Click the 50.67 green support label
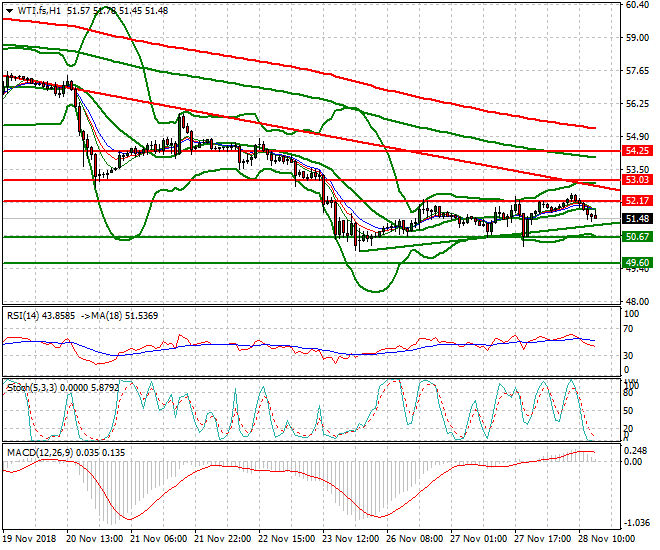 [637, 236]
